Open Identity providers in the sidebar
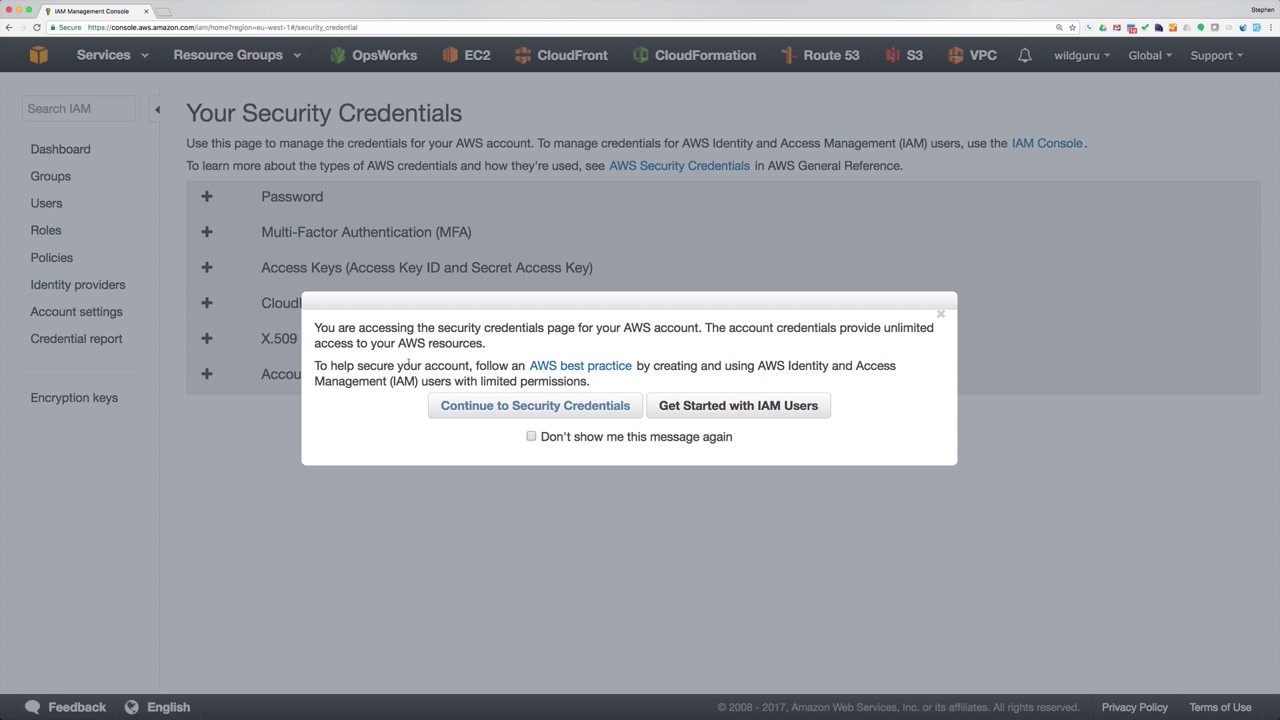This screenshot has height=720, width=1280. [78, 285]
